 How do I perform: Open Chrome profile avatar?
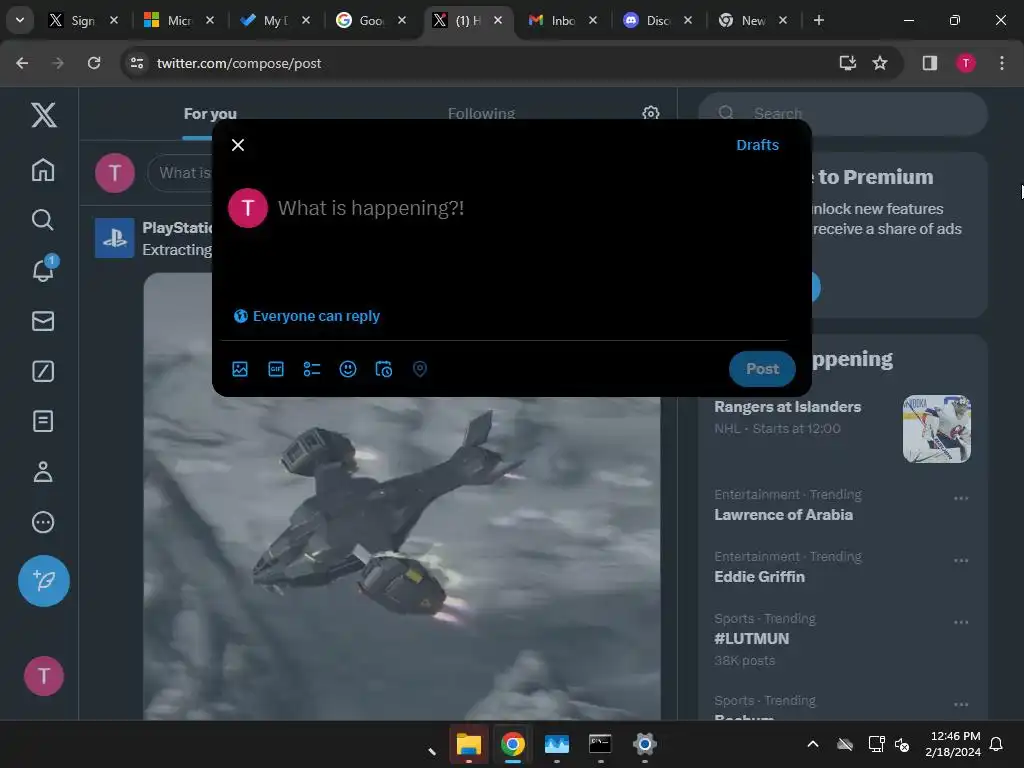coord(965,63)
